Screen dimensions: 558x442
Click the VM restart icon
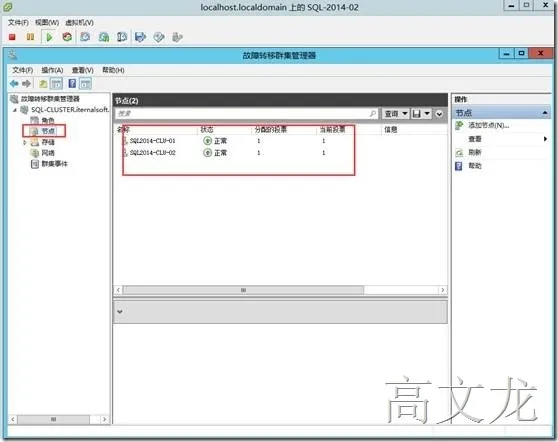click(x=67, y=37)
